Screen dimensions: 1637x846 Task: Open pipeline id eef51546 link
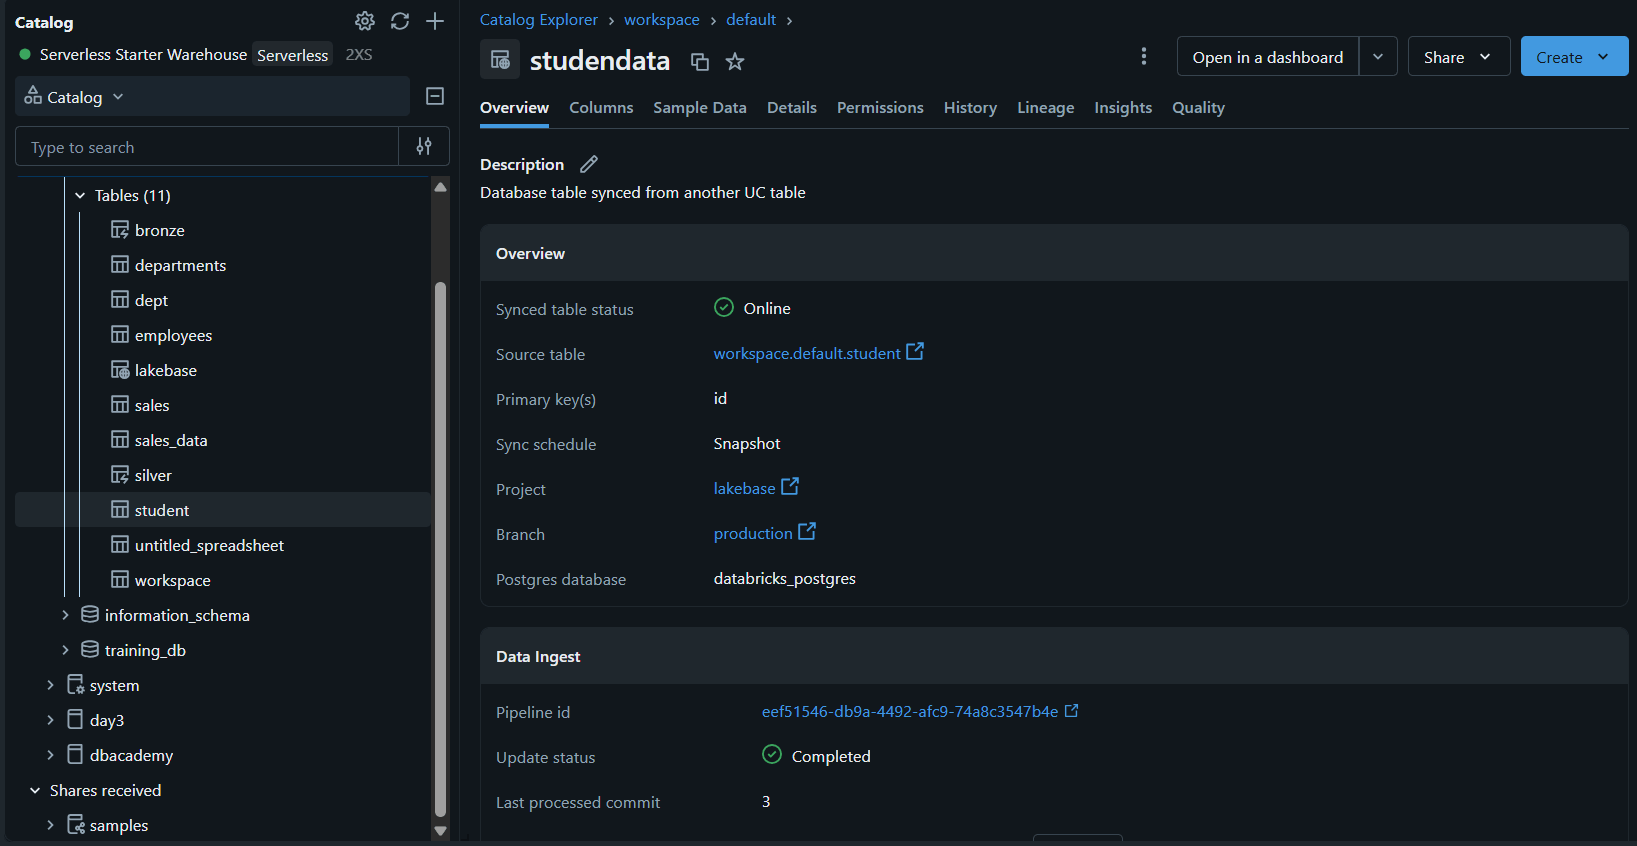[910, 711]
